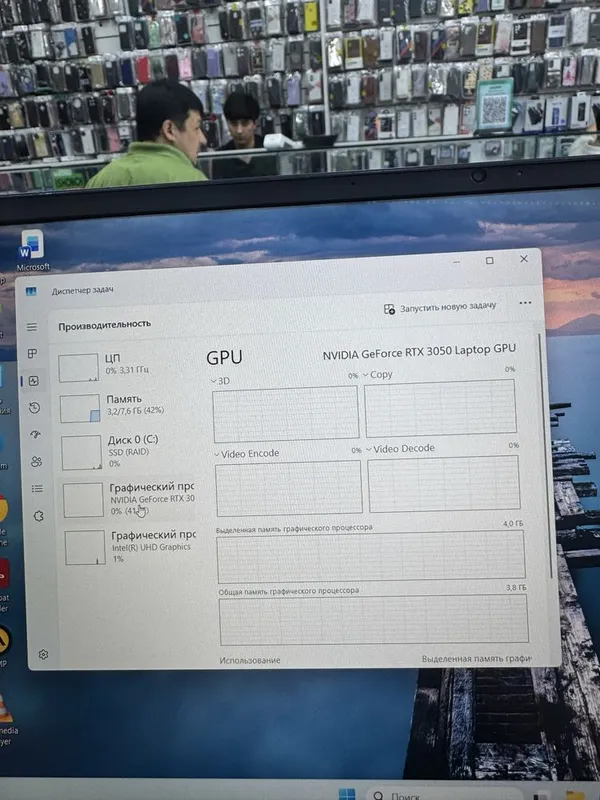Click the Память mini graph thumbnail
This screenshot has width=600, height=800.
click(80, 408)
